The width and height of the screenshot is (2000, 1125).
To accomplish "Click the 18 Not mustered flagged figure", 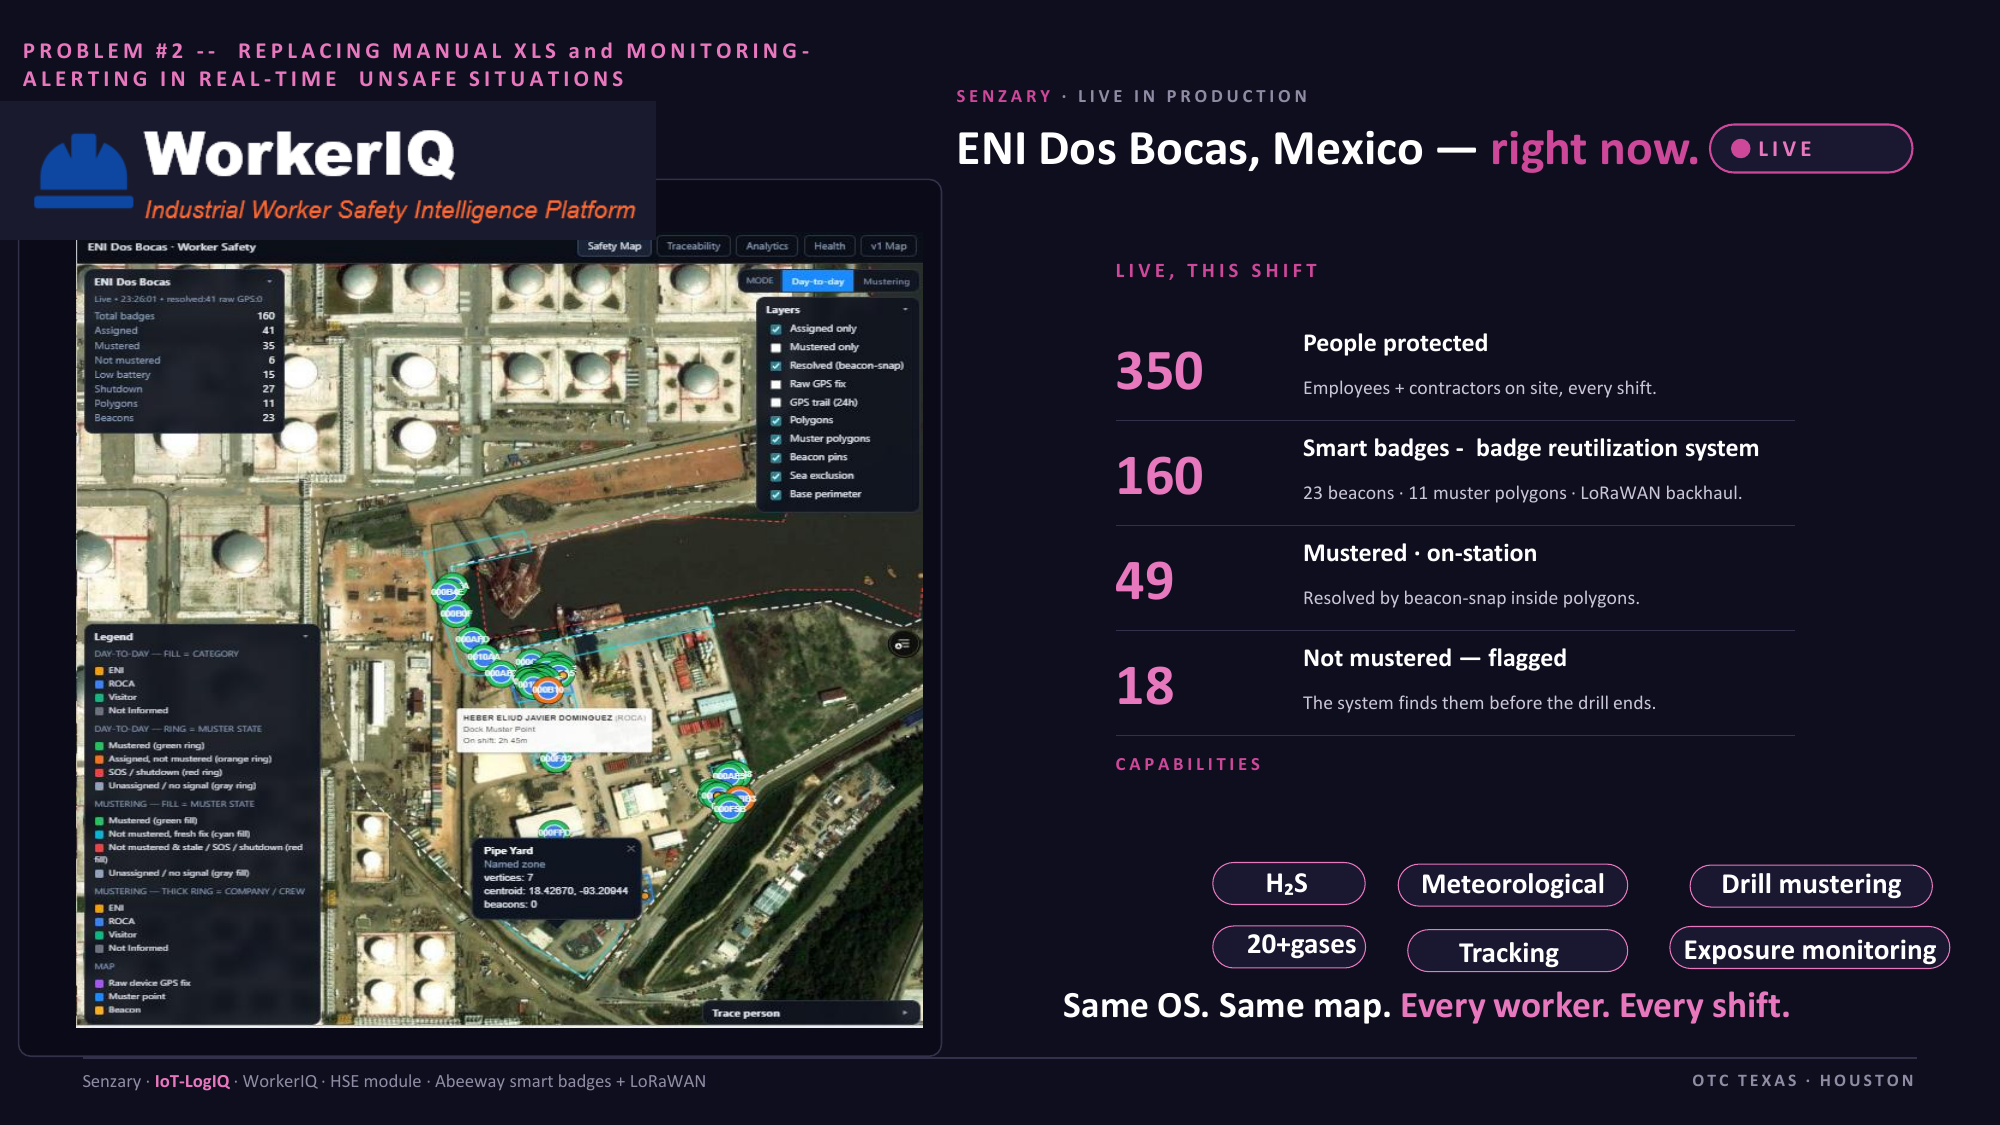I will pos(1145,686).
